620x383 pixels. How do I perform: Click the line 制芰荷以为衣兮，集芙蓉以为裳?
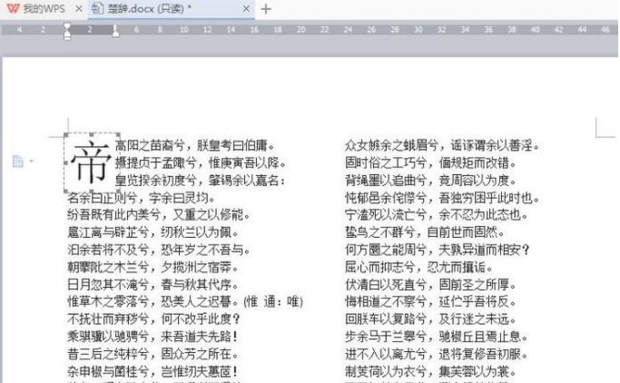coord(431,372)
